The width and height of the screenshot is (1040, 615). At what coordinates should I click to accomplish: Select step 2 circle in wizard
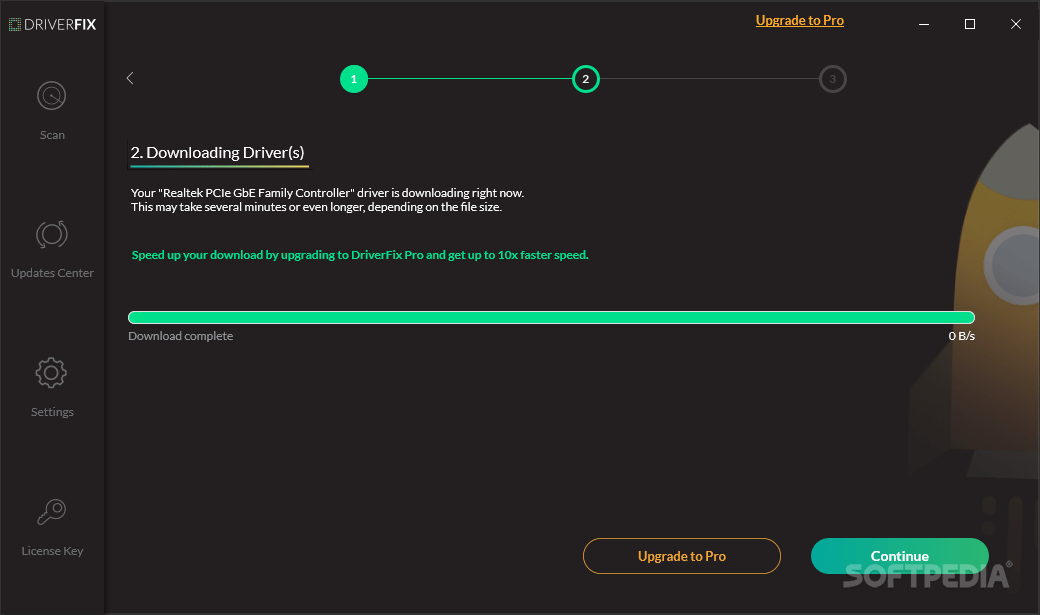[x=586, y=79]
